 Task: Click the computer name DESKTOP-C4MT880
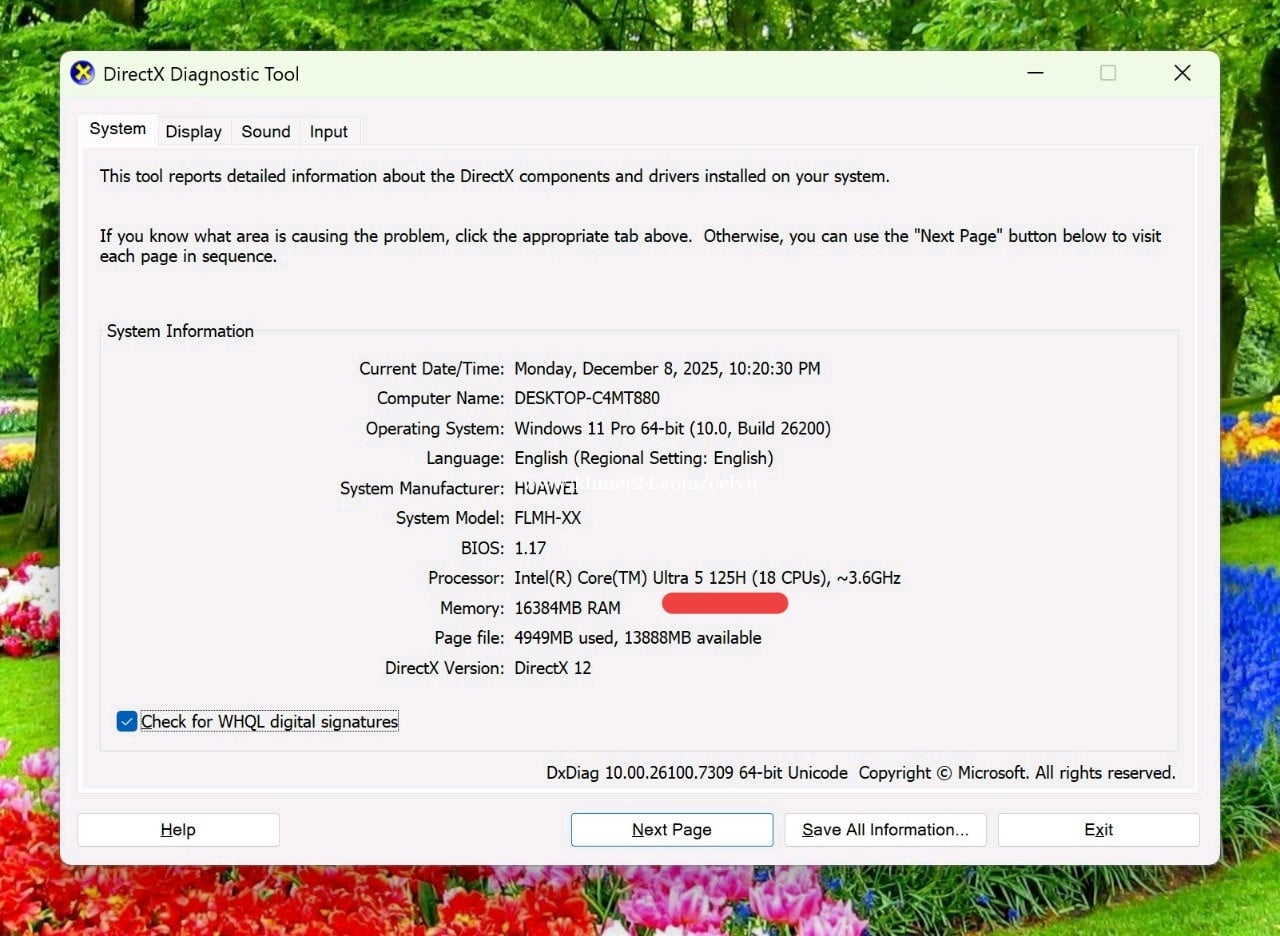pyautogui.click(x=586, y=398)
